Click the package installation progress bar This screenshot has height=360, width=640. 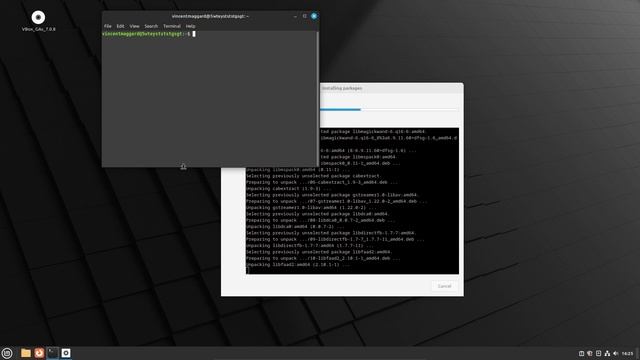pyautogui.click(x=389, y=109)
